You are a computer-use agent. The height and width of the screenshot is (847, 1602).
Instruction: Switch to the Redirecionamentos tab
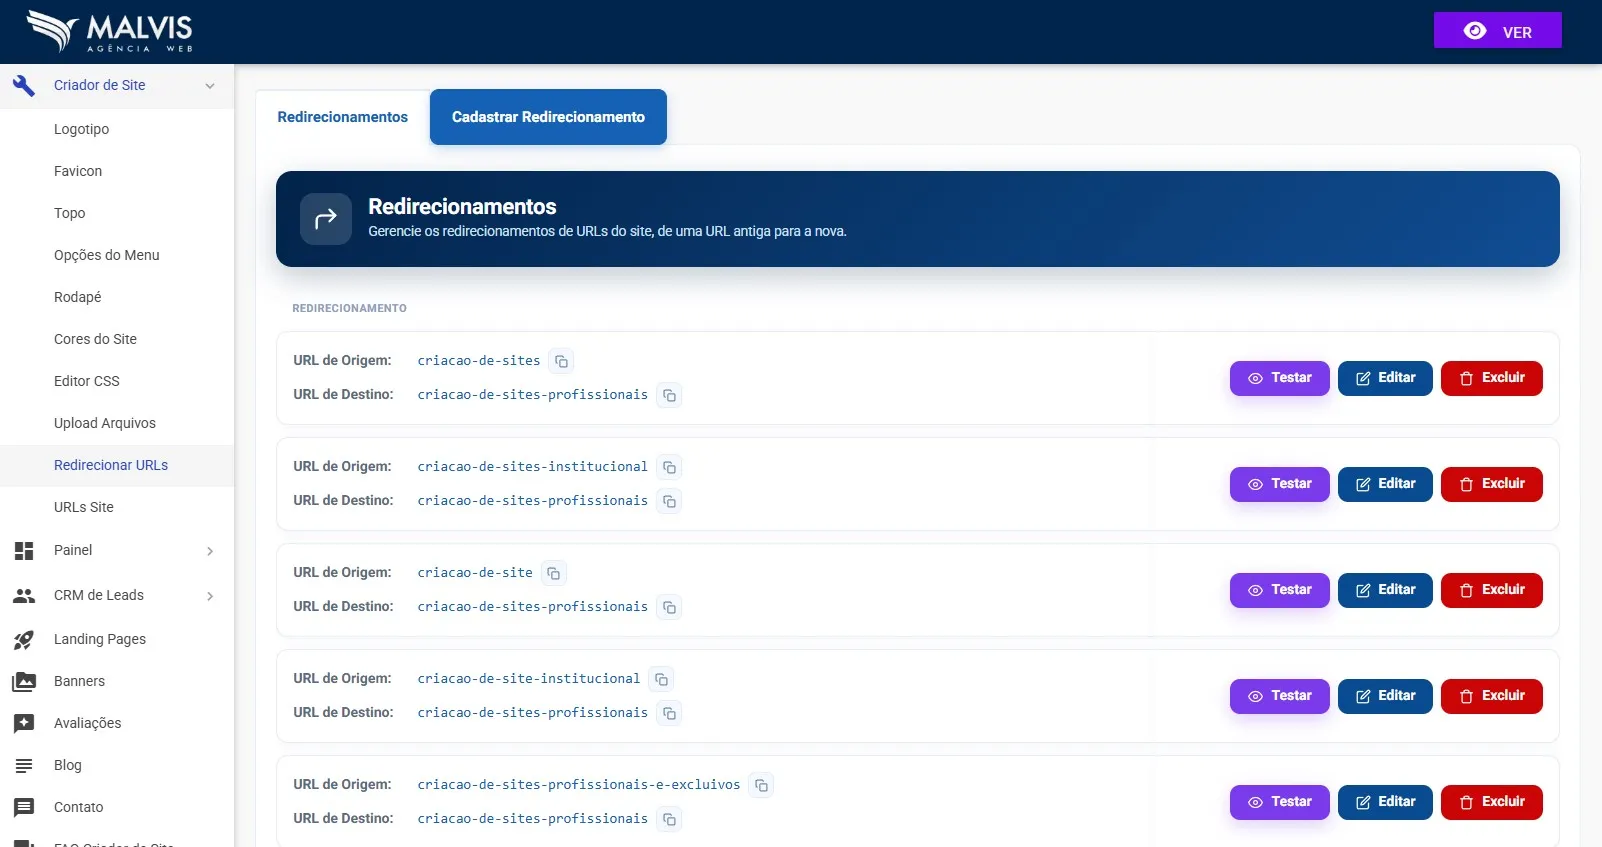pyautogui.click(x=343, y=117)
